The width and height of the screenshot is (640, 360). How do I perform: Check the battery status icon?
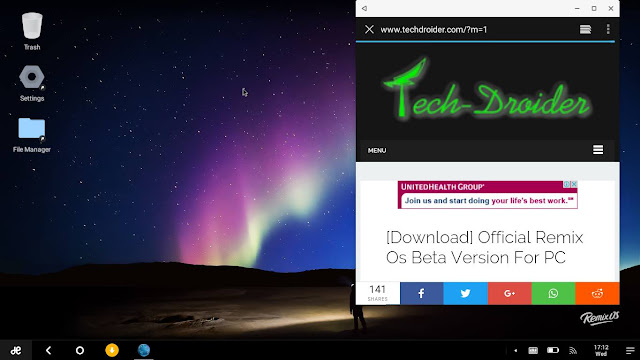(x=553, y=350)
